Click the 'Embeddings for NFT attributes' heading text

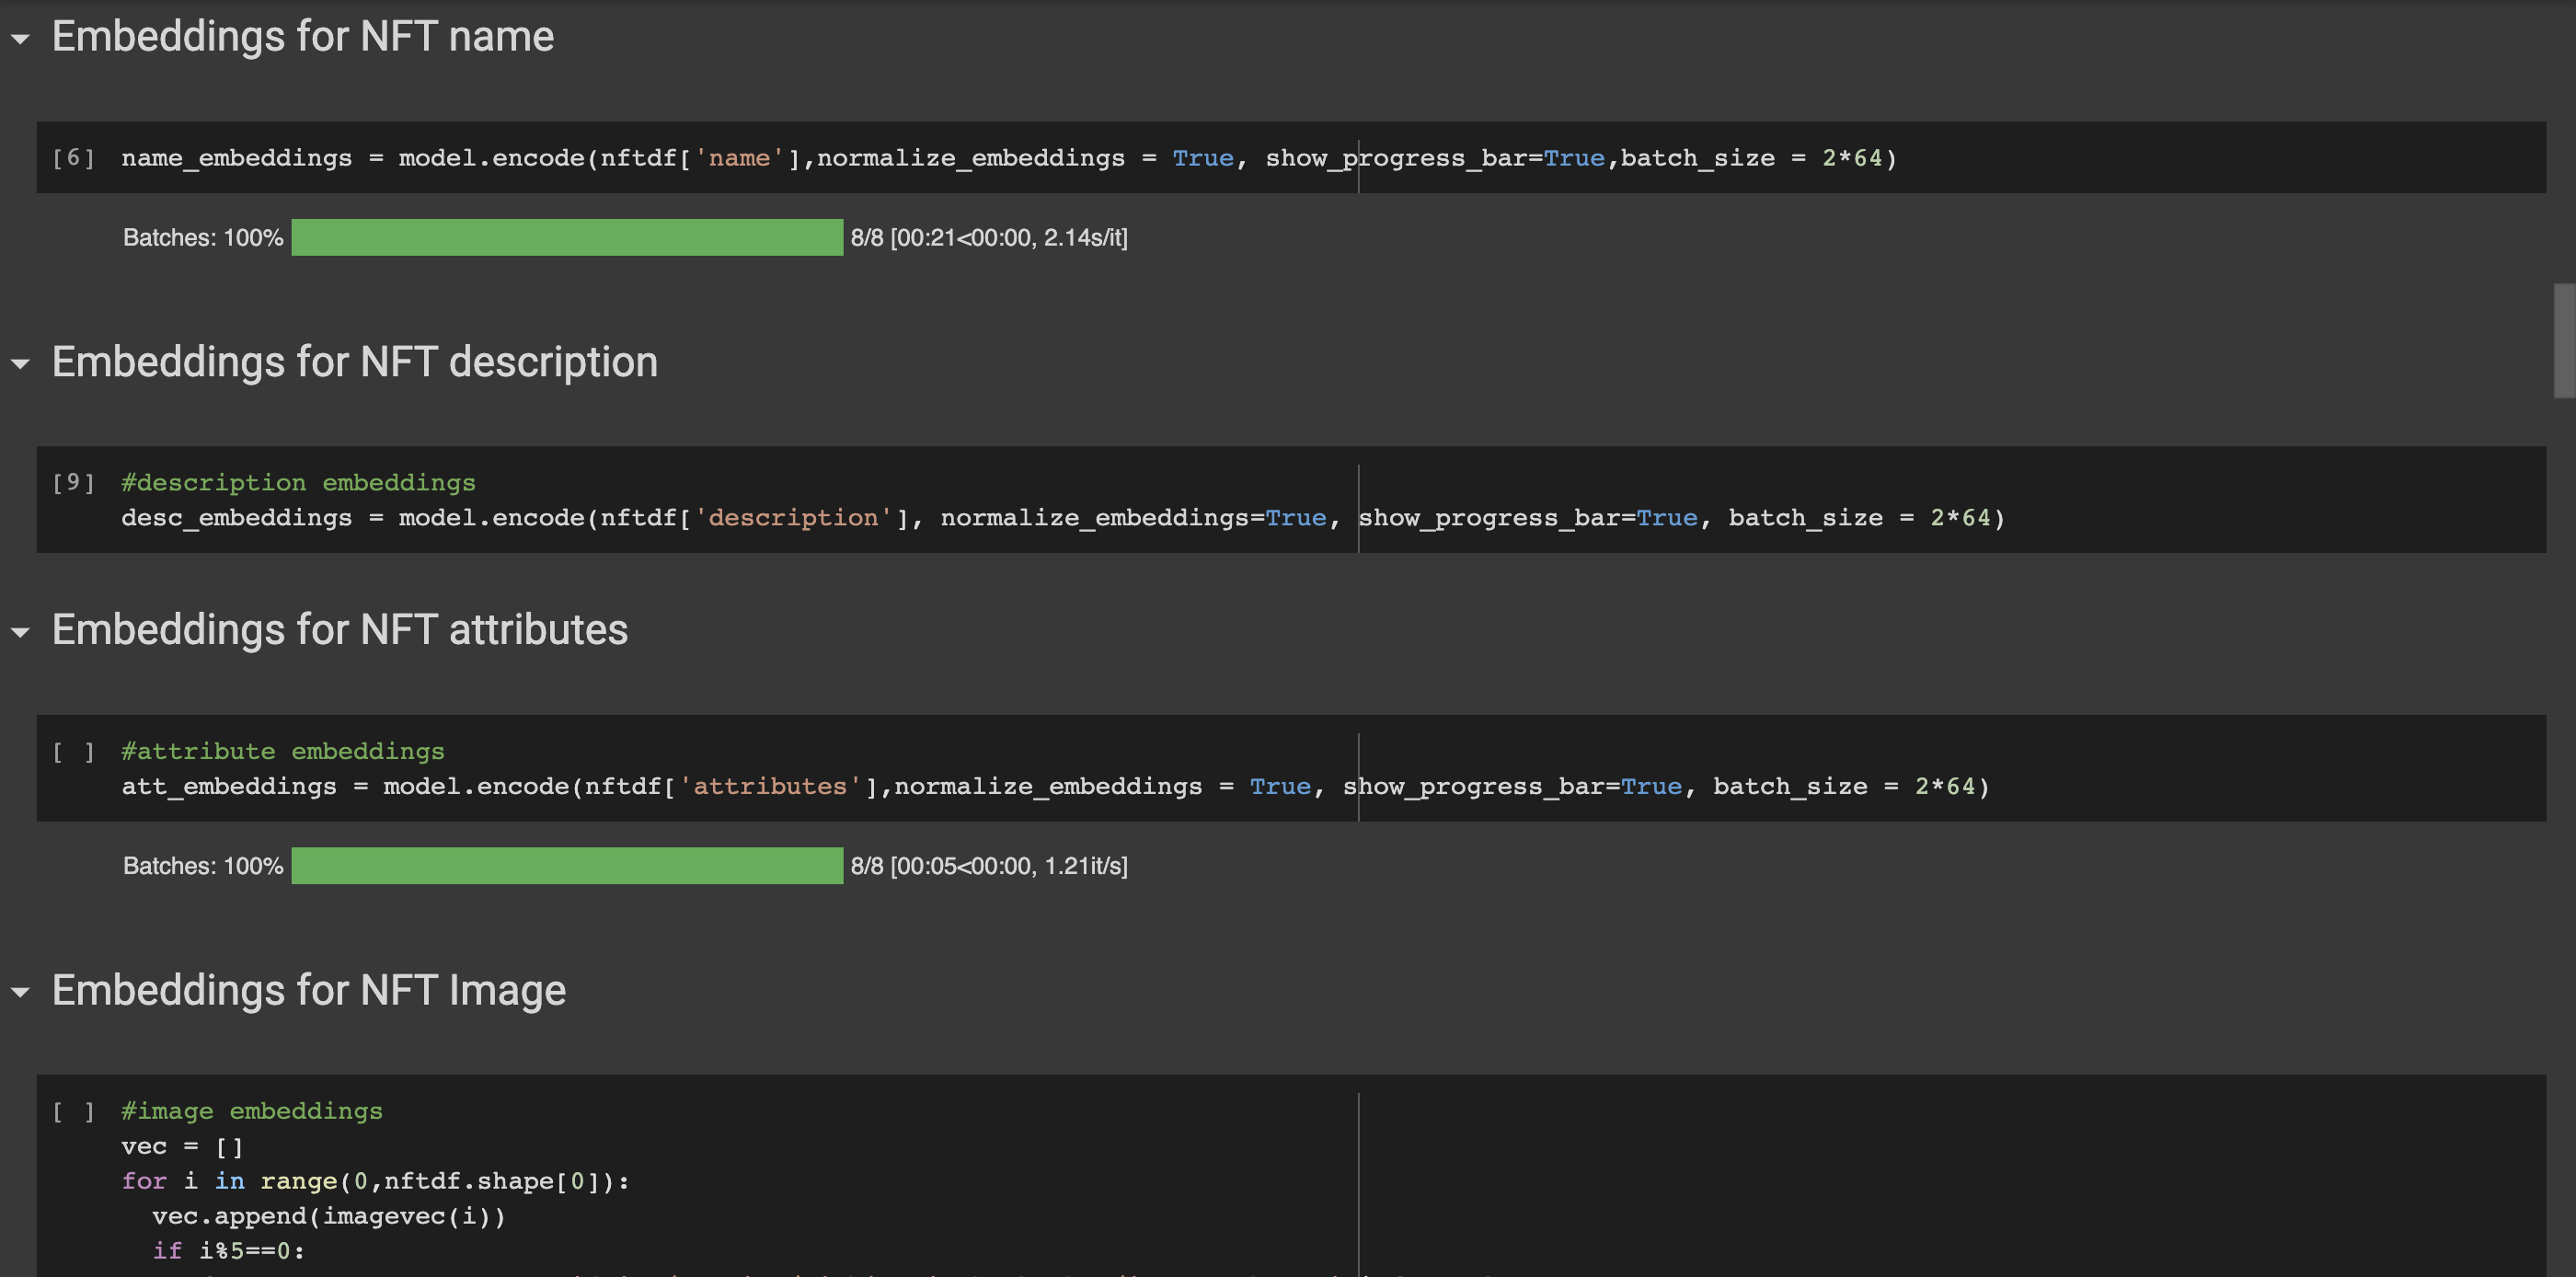339,630
